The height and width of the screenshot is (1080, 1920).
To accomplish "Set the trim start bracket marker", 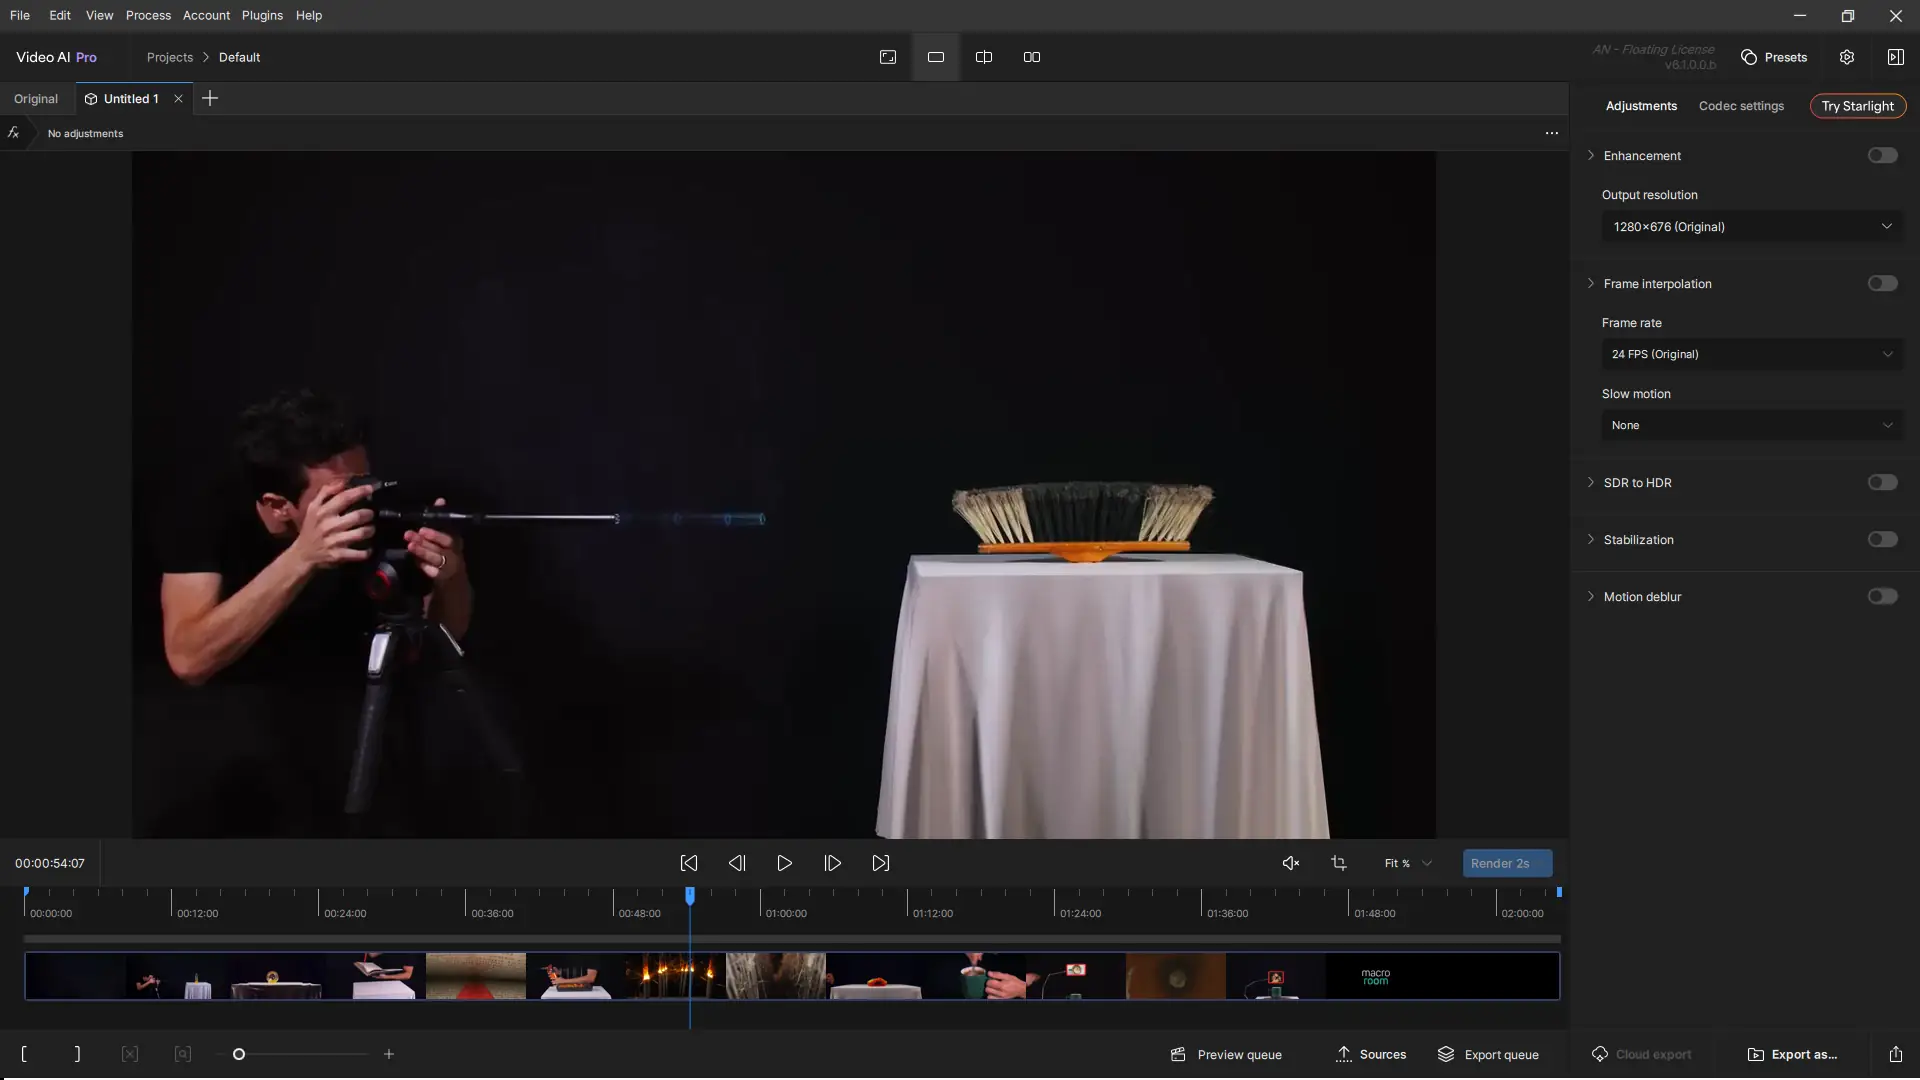I will 24,1054.
